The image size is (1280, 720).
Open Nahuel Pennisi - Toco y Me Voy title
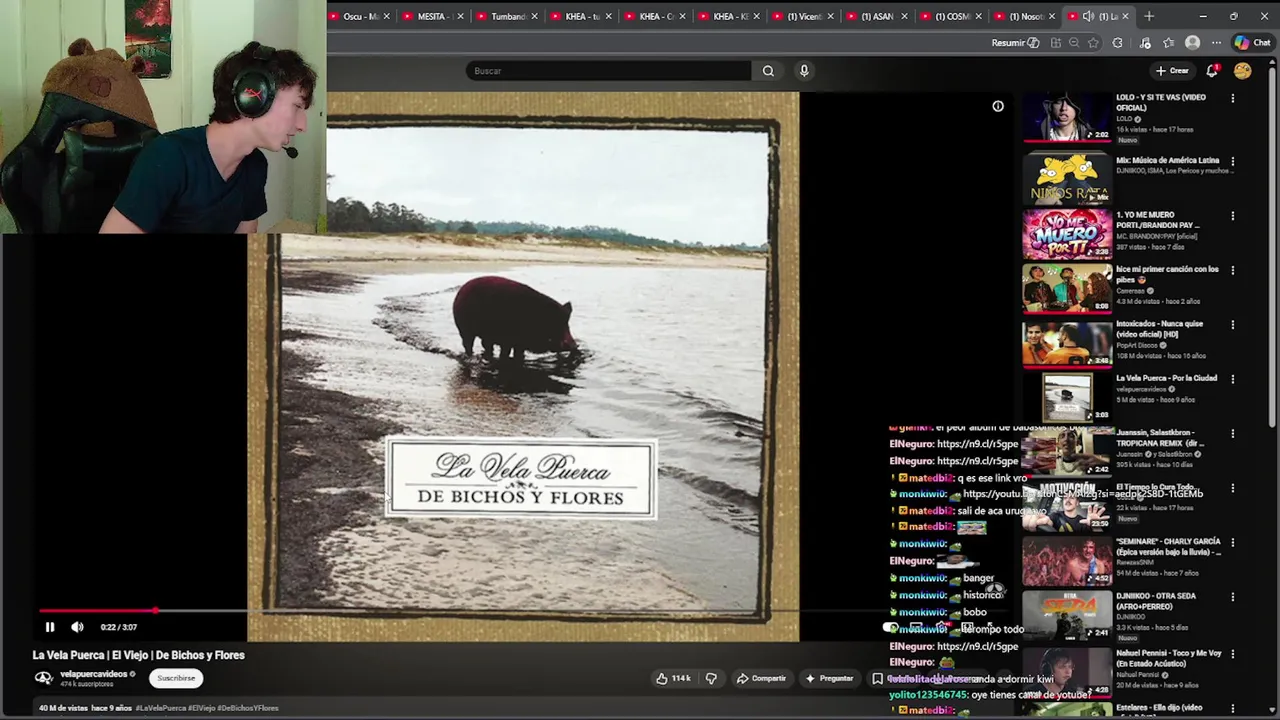tap(1168, 658)
